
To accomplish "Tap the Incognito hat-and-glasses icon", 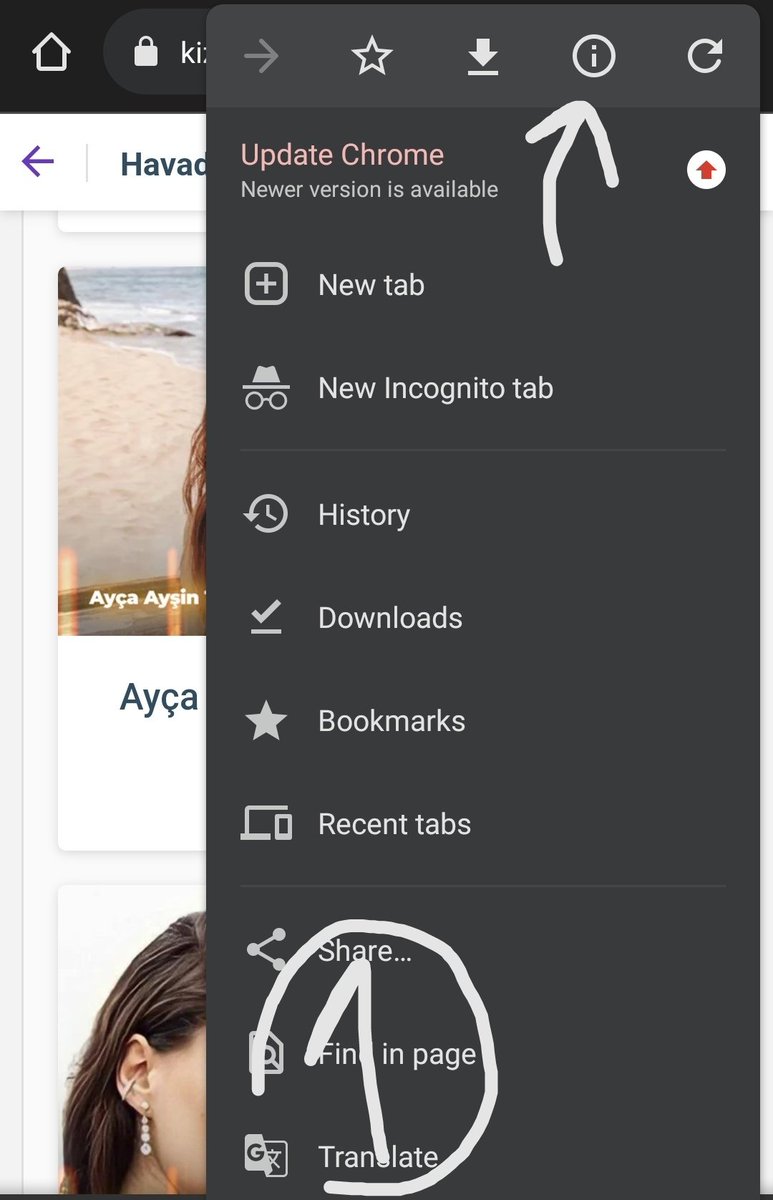I will [x=266, y=388].
